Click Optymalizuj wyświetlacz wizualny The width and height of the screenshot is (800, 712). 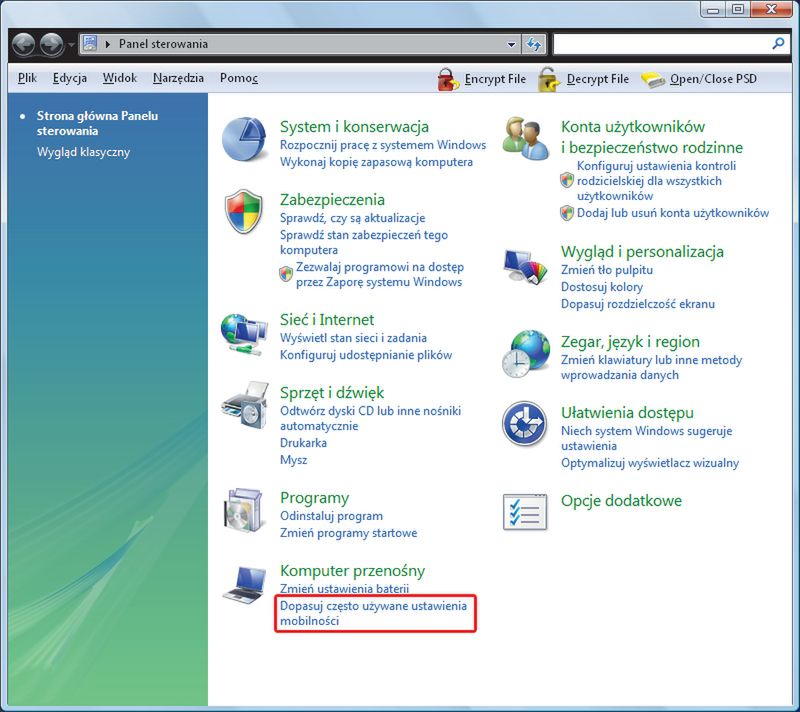pos(649,463)
